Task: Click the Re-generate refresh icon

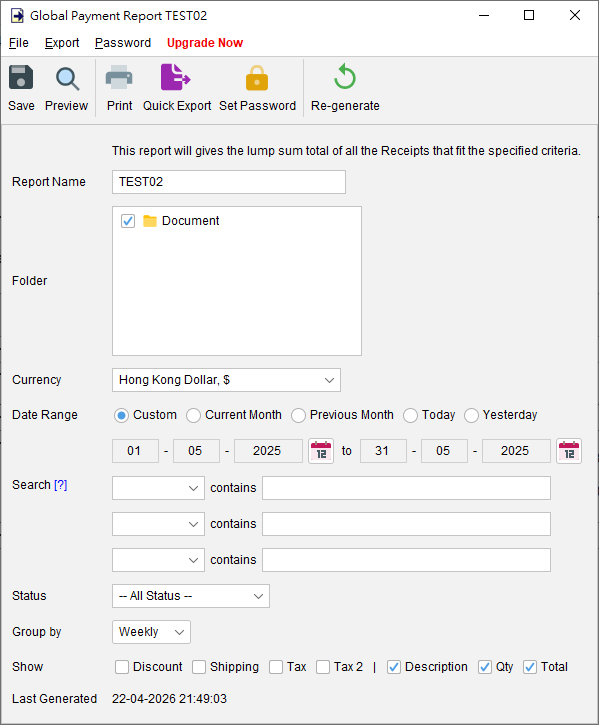Action: click(345, 77)
